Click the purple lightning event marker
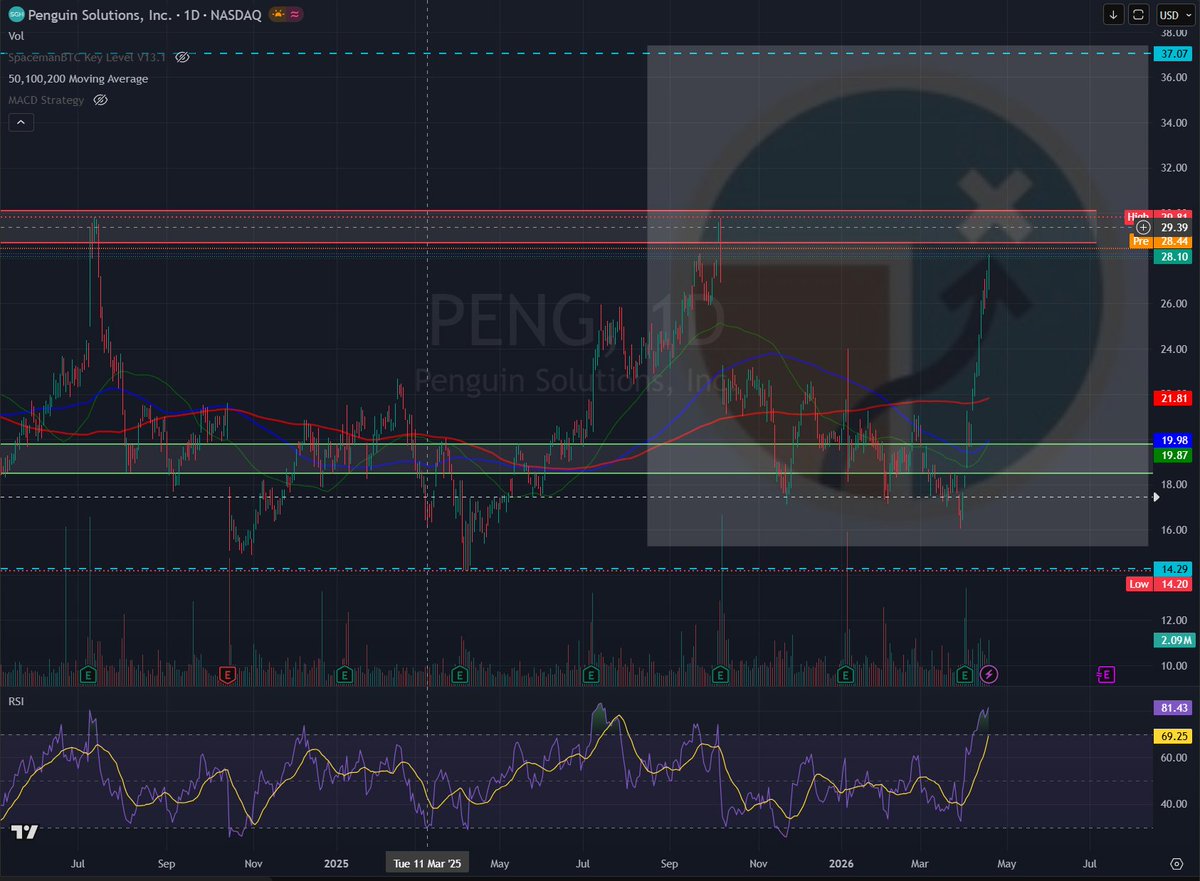Viewport: 1200px width, 881px height. [x=989, y=675]
